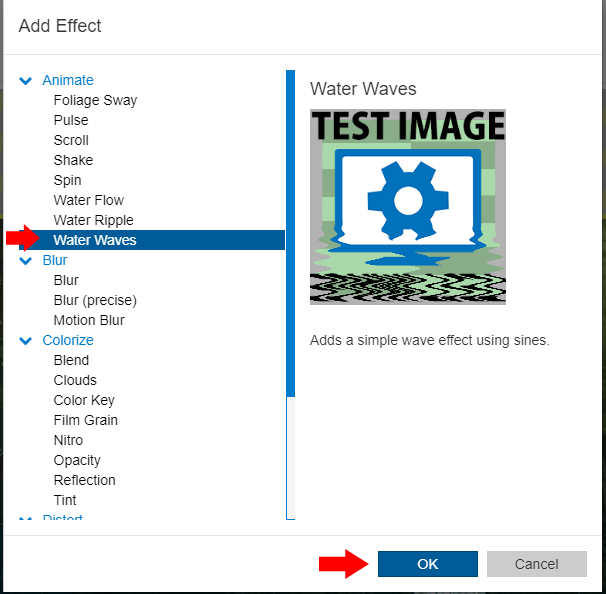Image resolution: width=606 pixels, height=594 pixels.
Task: Select the Tint effect
Action: tap(65, 500)
